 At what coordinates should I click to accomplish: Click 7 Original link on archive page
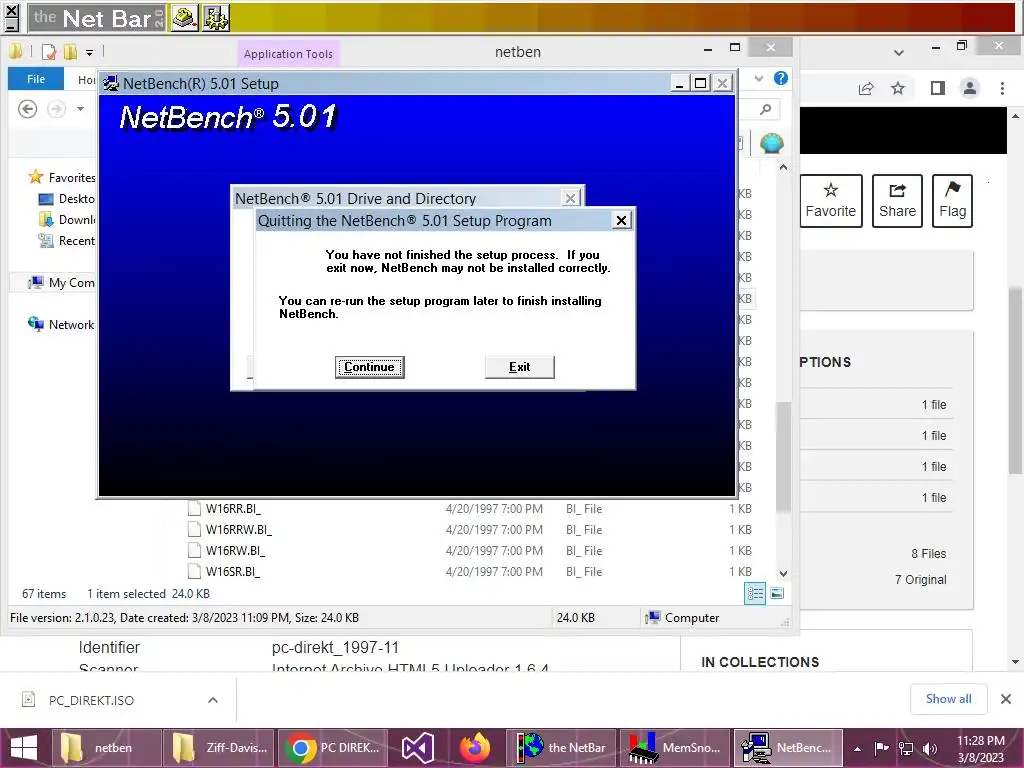click(x=920, y=580)
